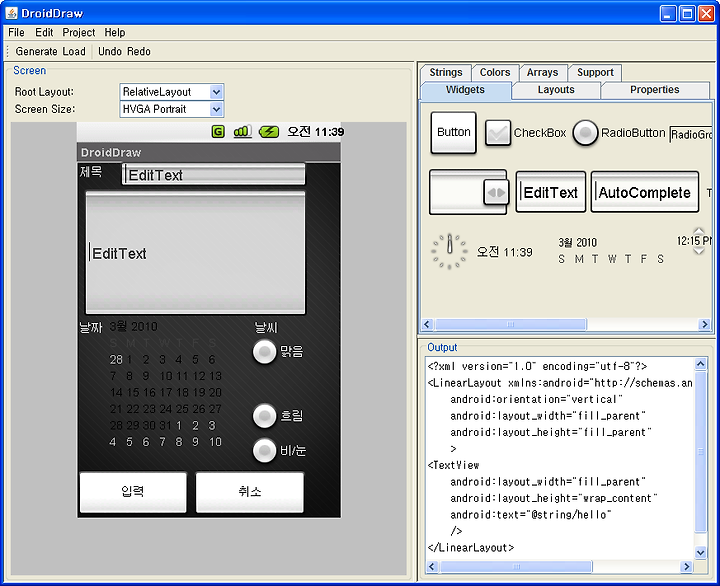The width and height of the screenshot is (720, 586).
Task: Pick the analog clock widget in the palette
Action: [x=449, y=251]
